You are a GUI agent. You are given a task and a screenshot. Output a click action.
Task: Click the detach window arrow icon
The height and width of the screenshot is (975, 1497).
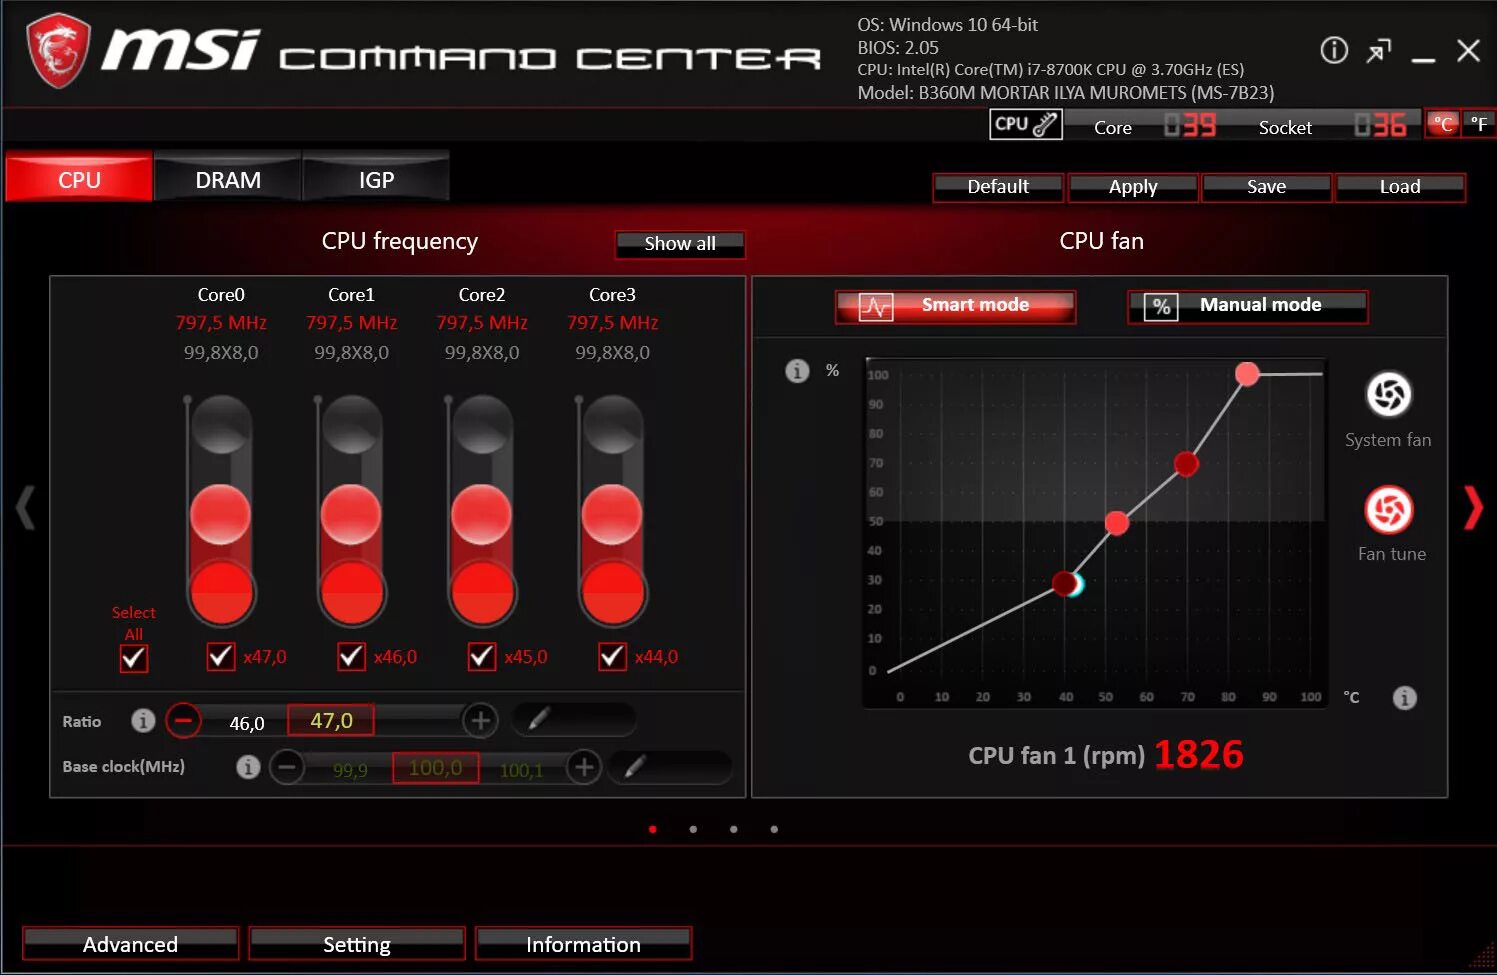(1379, 50)
